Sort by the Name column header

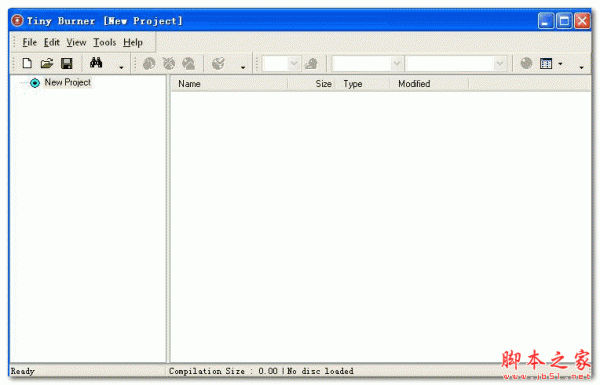click(229, 83)
